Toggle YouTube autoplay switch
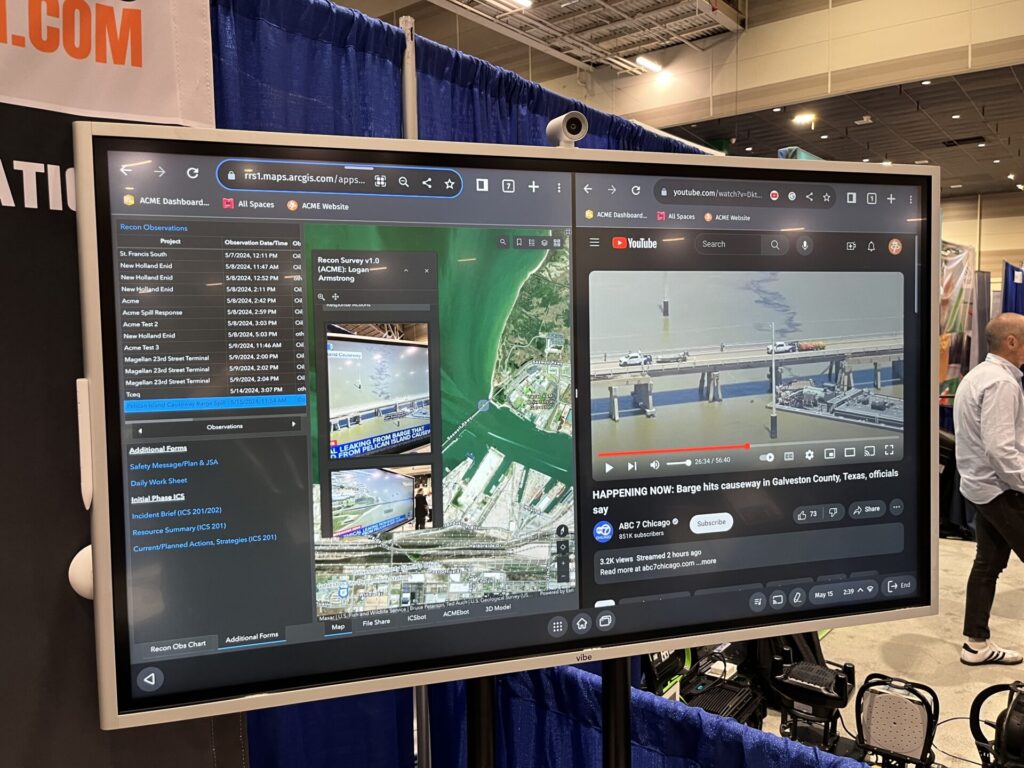 (767, 457)
